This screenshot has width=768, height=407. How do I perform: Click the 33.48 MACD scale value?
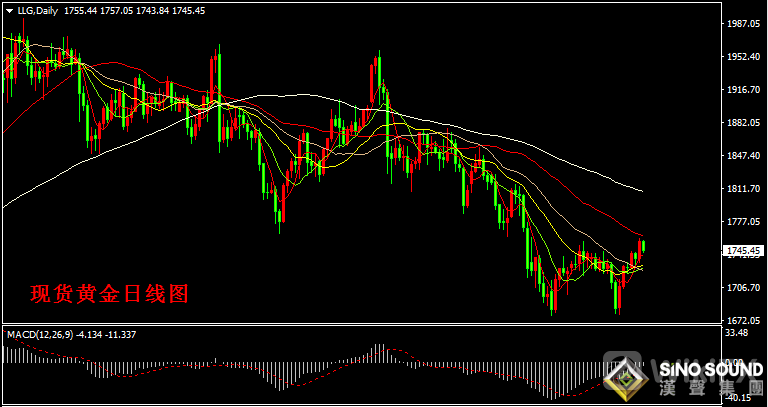click(x=738, y=333)
